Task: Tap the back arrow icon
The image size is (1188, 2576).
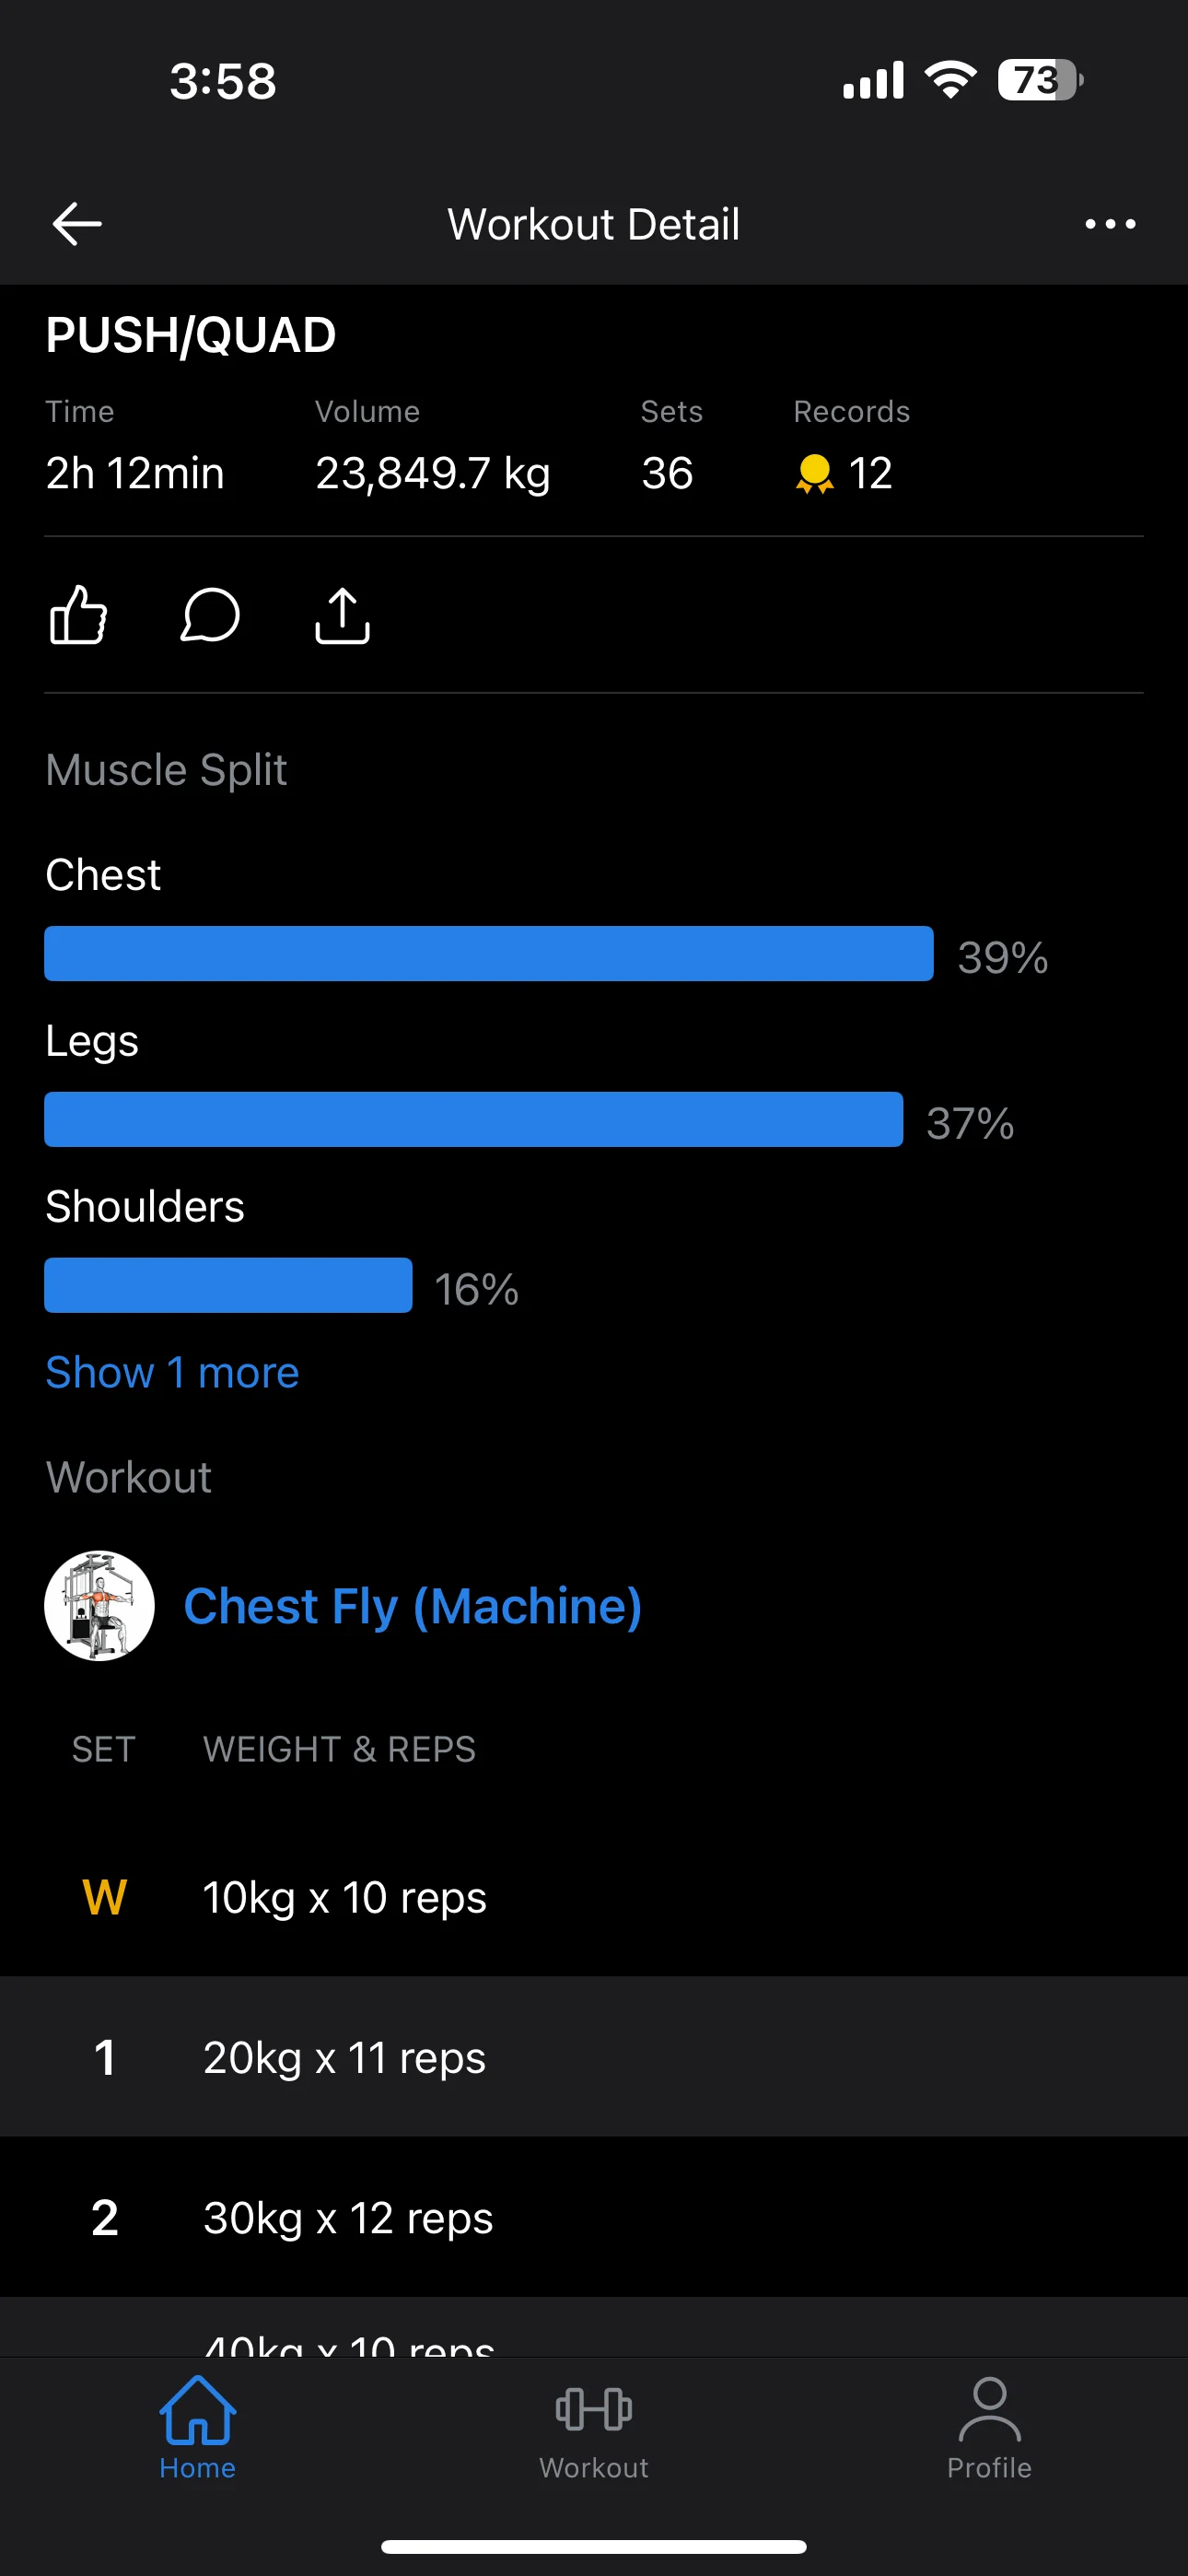Action: pos(77,223)
